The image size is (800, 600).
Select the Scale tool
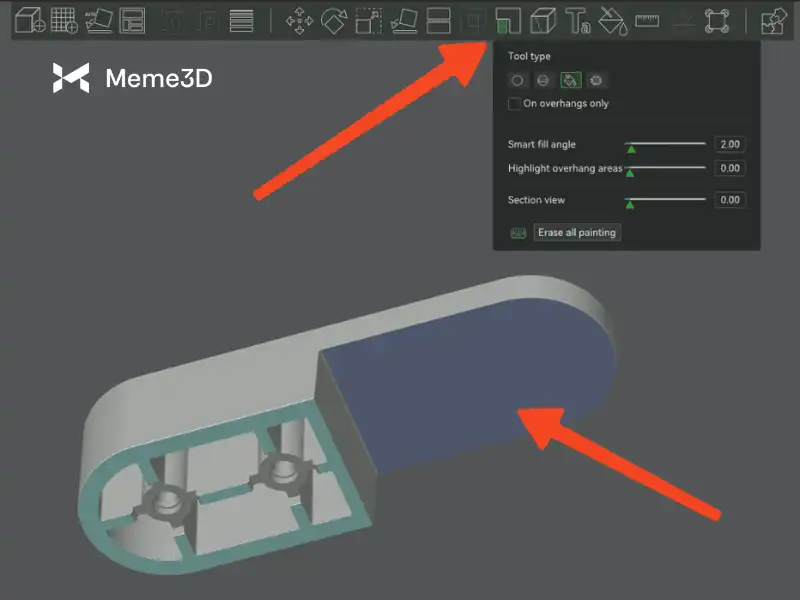(x=367, y=20)
